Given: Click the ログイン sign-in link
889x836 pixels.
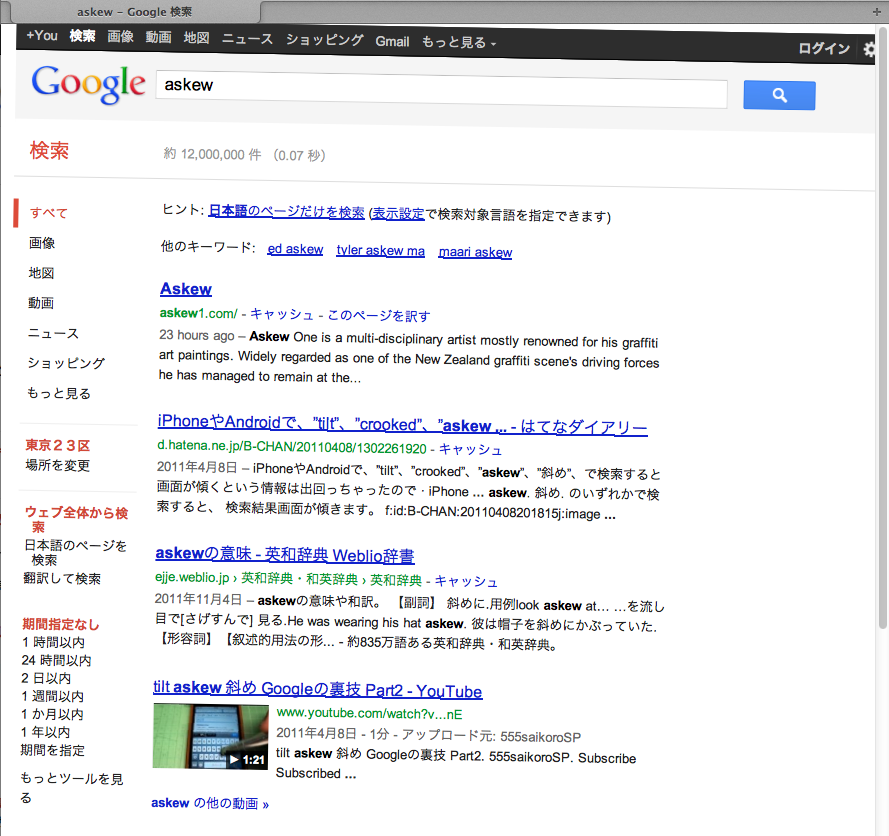Looking at the screenshot, I should 824,49.
